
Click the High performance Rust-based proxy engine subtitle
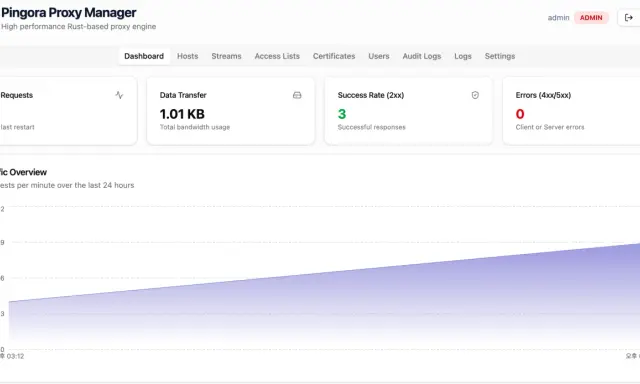(x=78, y=27)
